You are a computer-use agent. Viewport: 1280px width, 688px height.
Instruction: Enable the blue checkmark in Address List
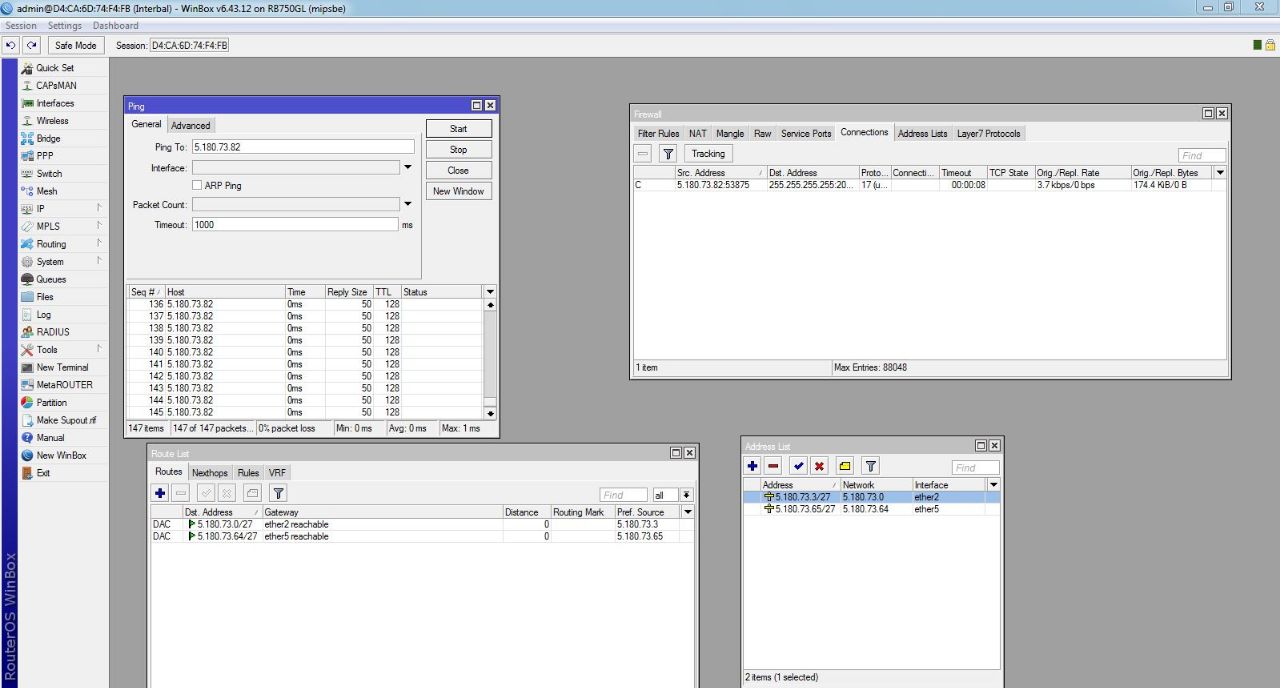(798, 466)
